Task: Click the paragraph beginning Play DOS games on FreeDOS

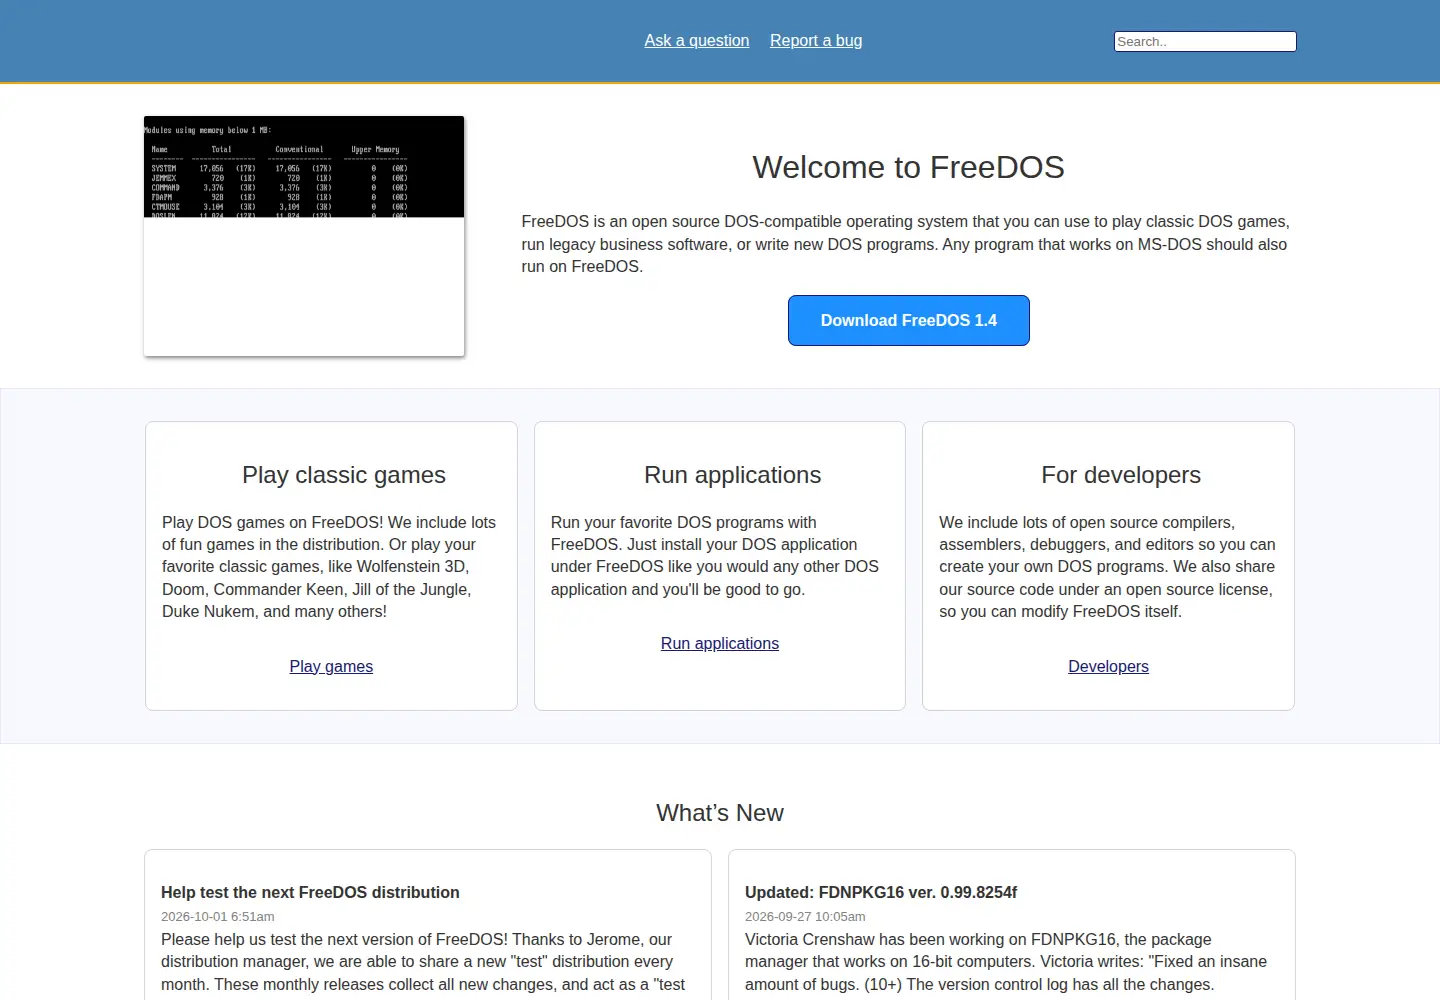Action: (x=331, y=566)
